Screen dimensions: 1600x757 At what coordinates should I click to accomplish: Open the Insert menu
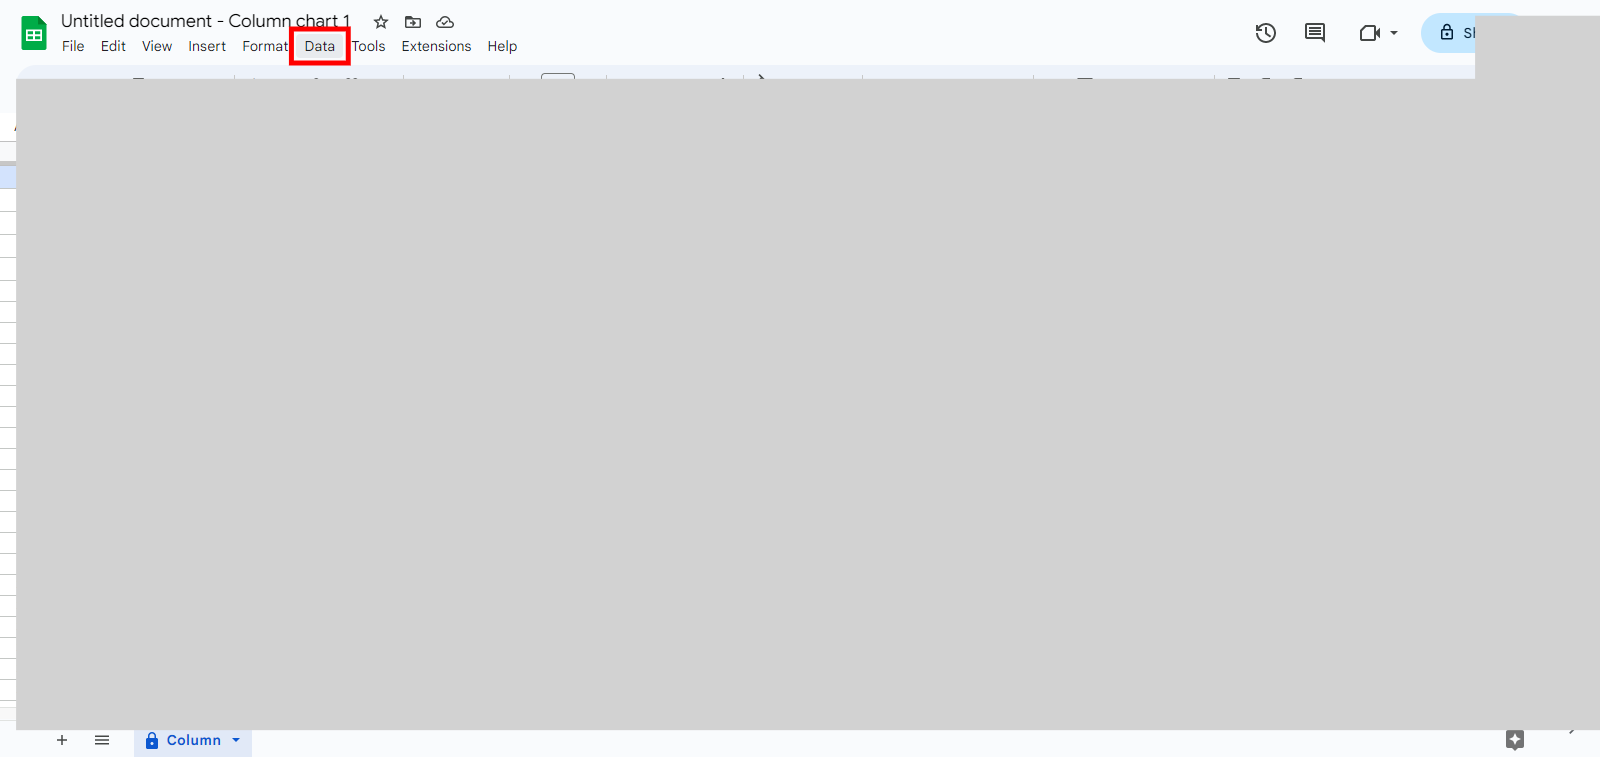pyautogui.click(x=207, y=46)
